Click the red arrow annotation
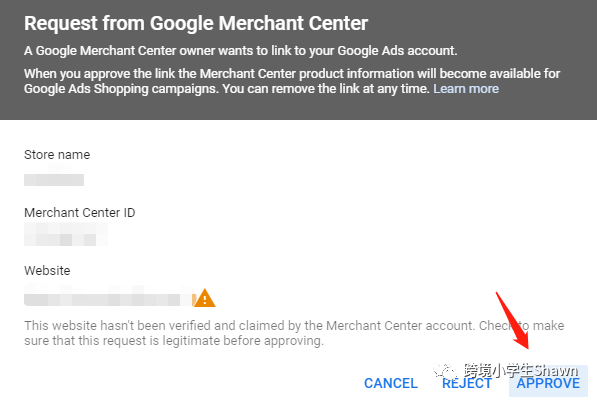The height and width of the screenshot is (397, 597). pos(512,320)
